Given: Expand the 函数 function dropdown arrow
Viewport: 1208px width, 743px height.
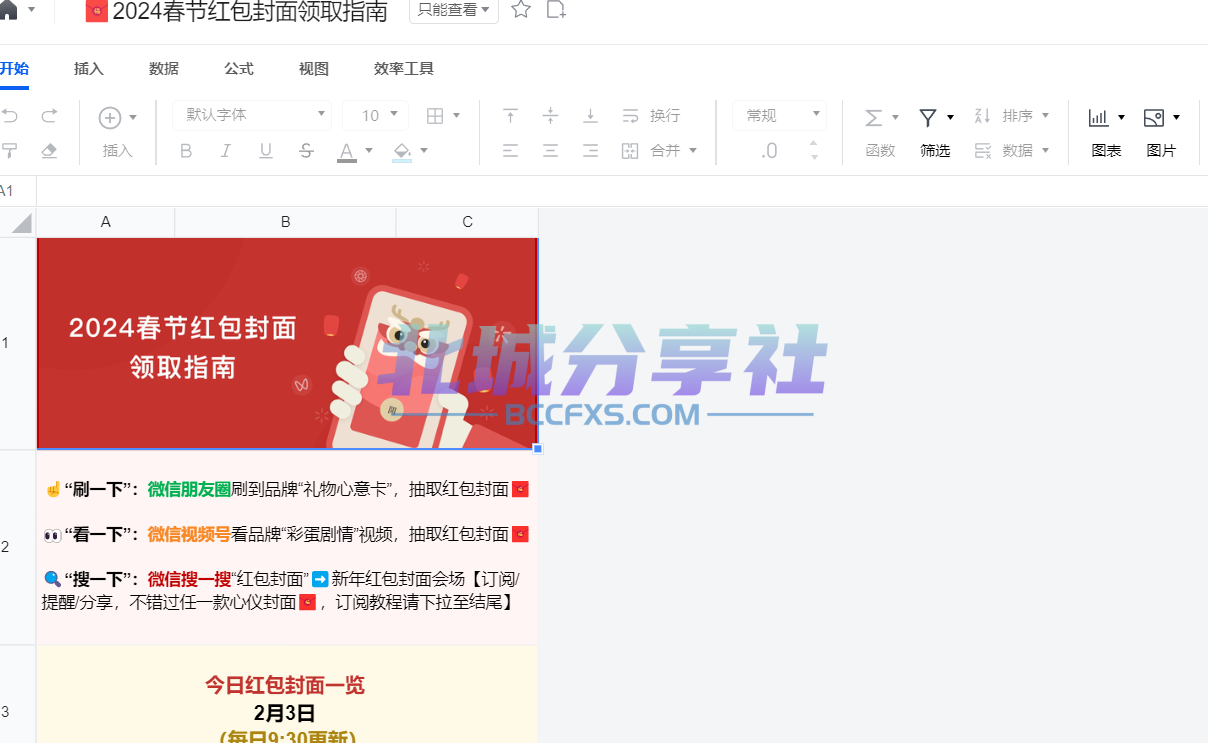Looking at the screenshot, I should pos(895,118).
